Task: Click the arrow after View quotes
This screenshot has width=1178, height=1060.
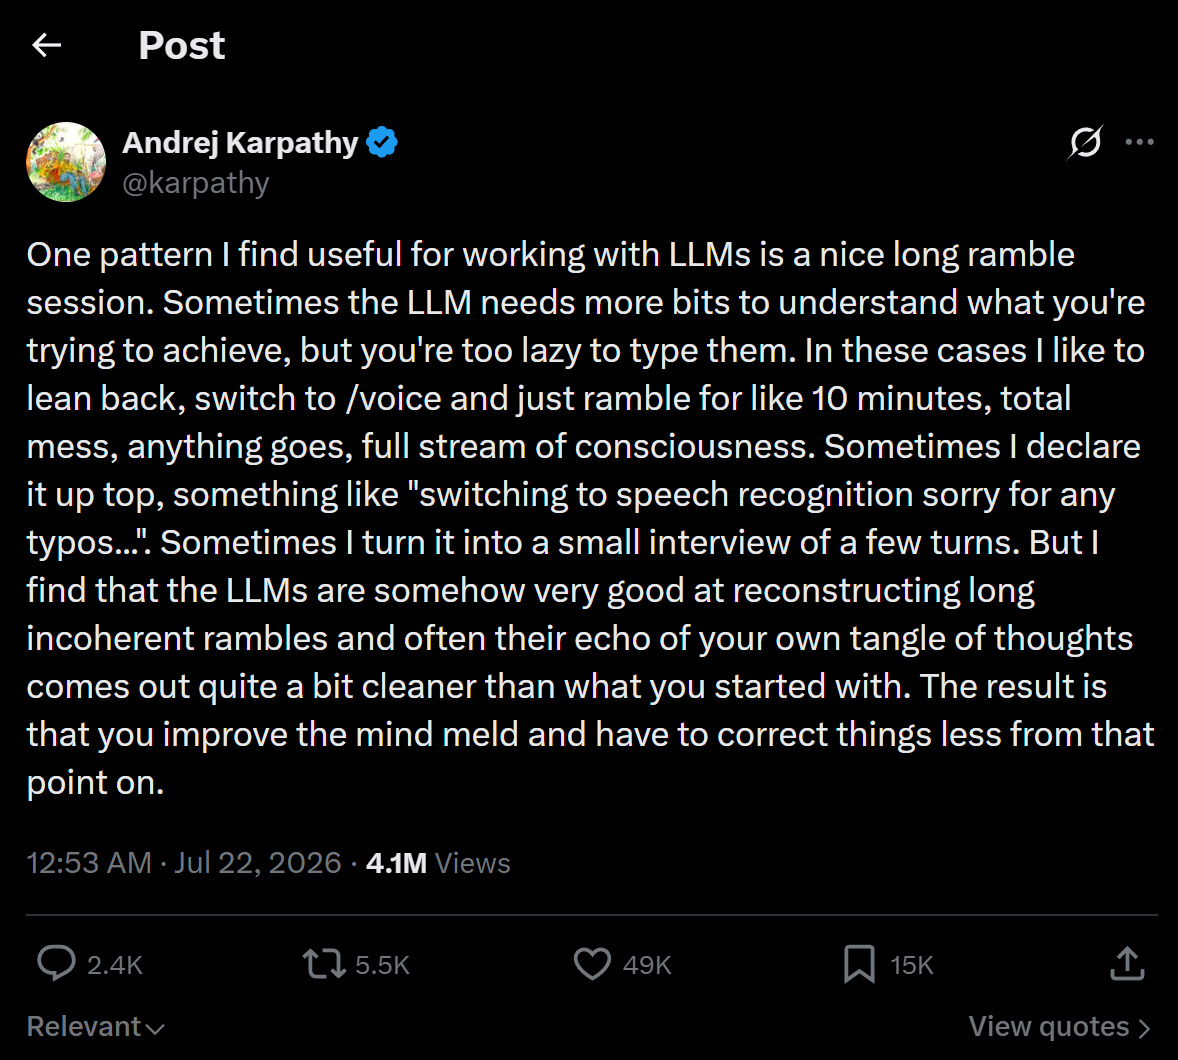Action: 1144,1028
